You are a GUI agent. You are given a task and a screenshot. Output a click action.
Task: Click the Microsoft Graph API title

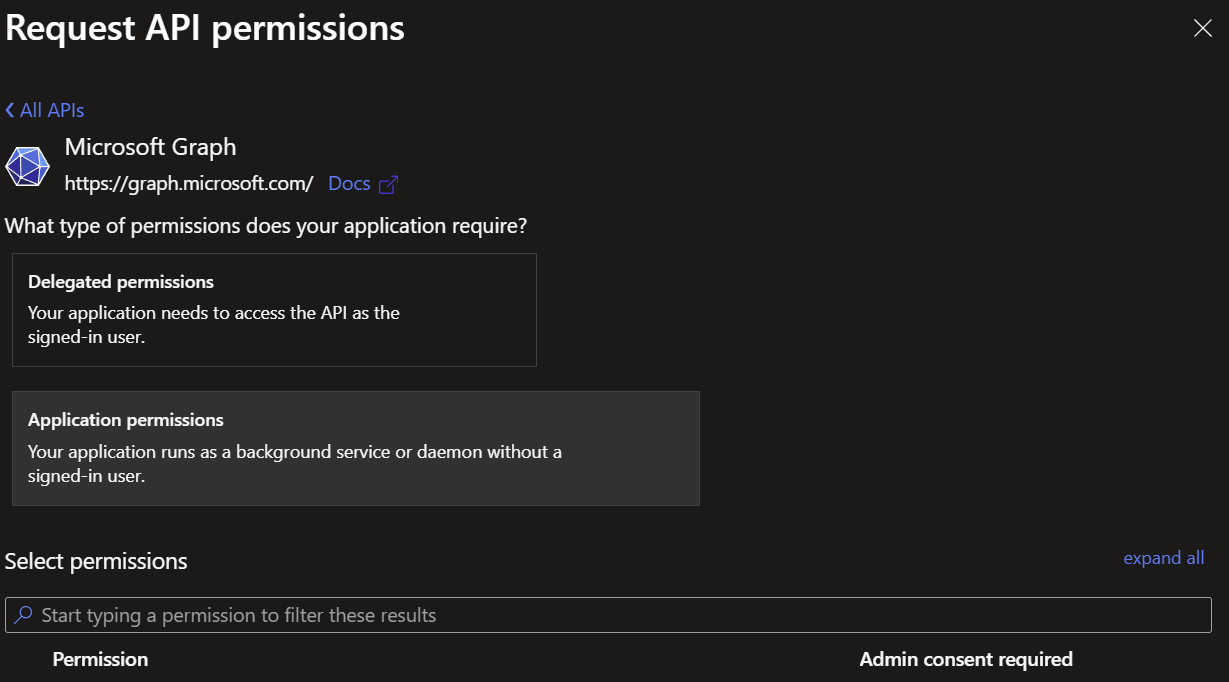(150, 147)
